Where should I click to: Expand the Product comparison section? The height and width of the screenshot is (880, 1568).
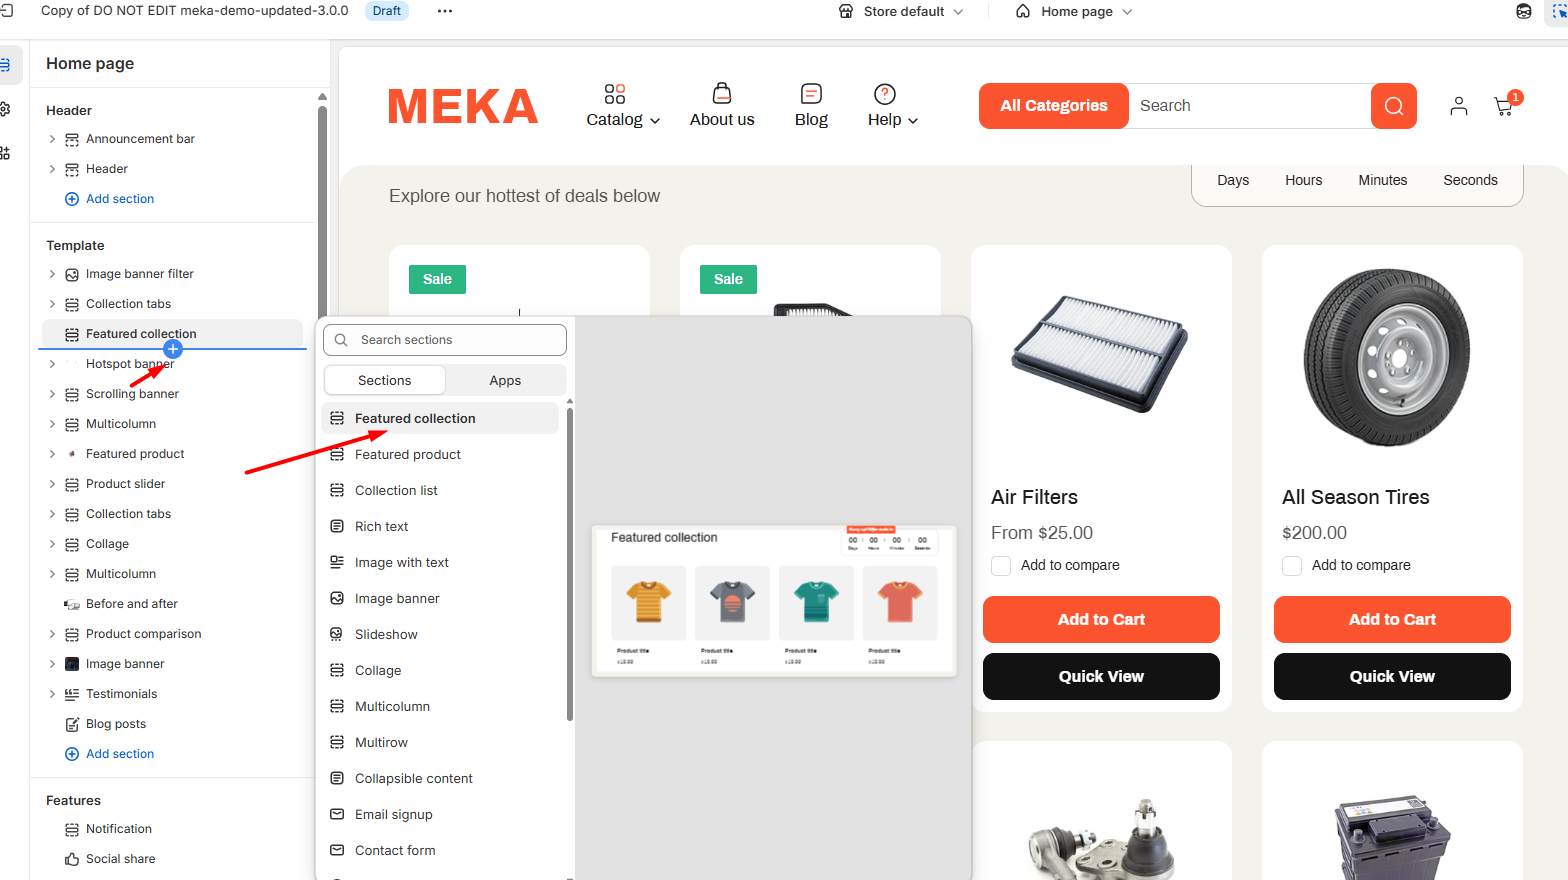pos(52,634)
